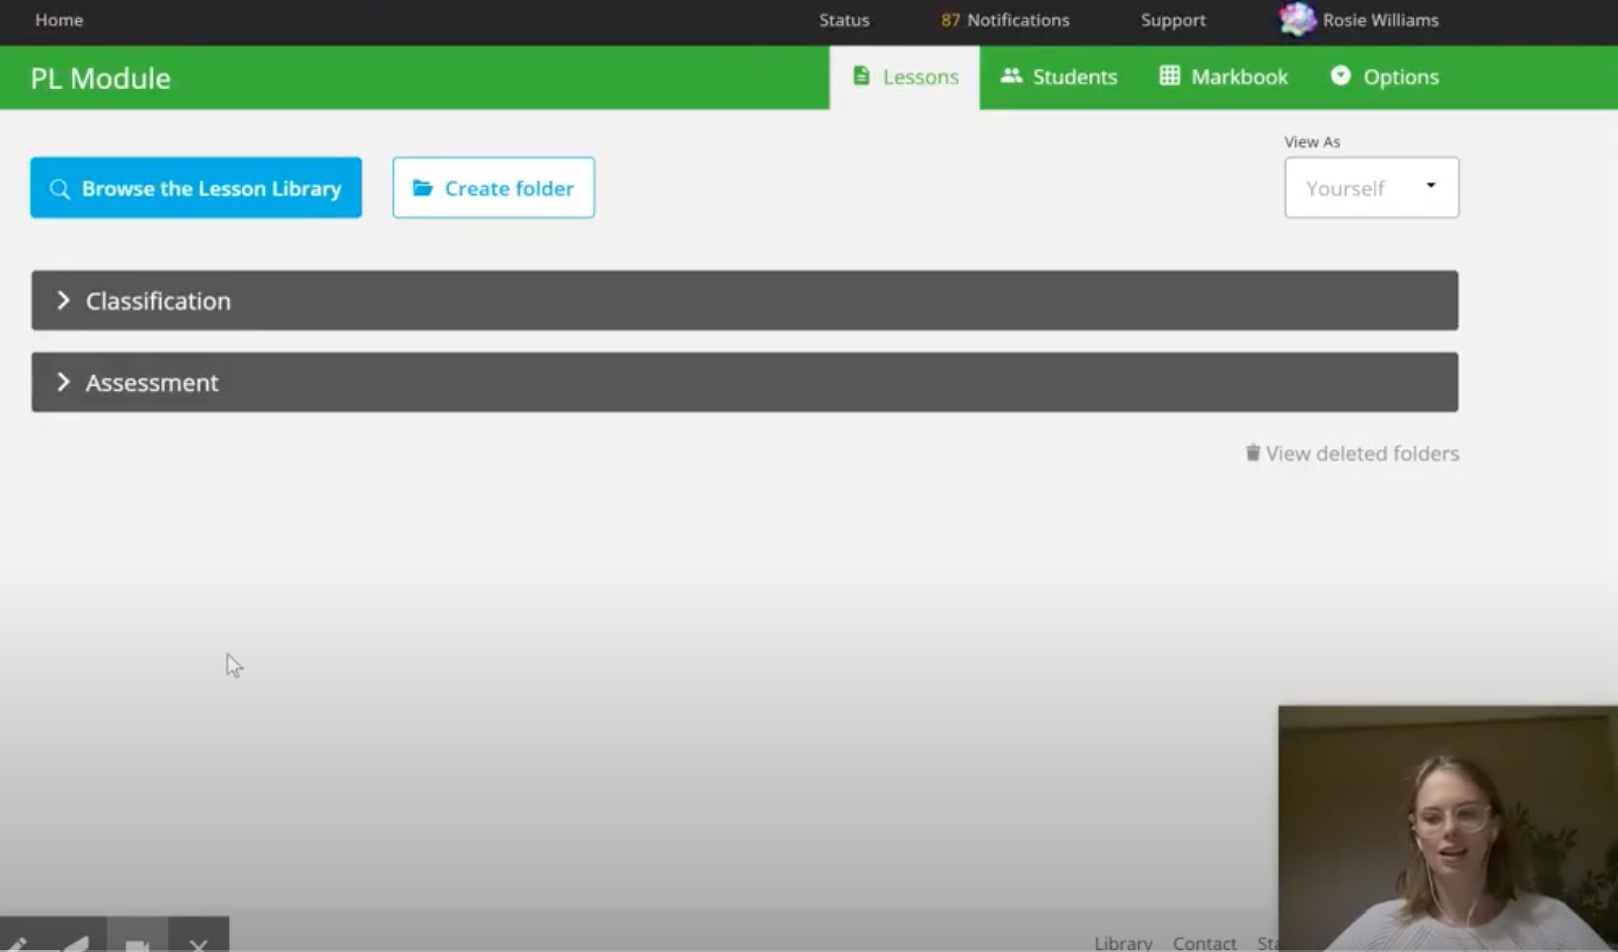
Task: Click the pencil icon in the recording toolbar
Action: click(x=18, y=942)
